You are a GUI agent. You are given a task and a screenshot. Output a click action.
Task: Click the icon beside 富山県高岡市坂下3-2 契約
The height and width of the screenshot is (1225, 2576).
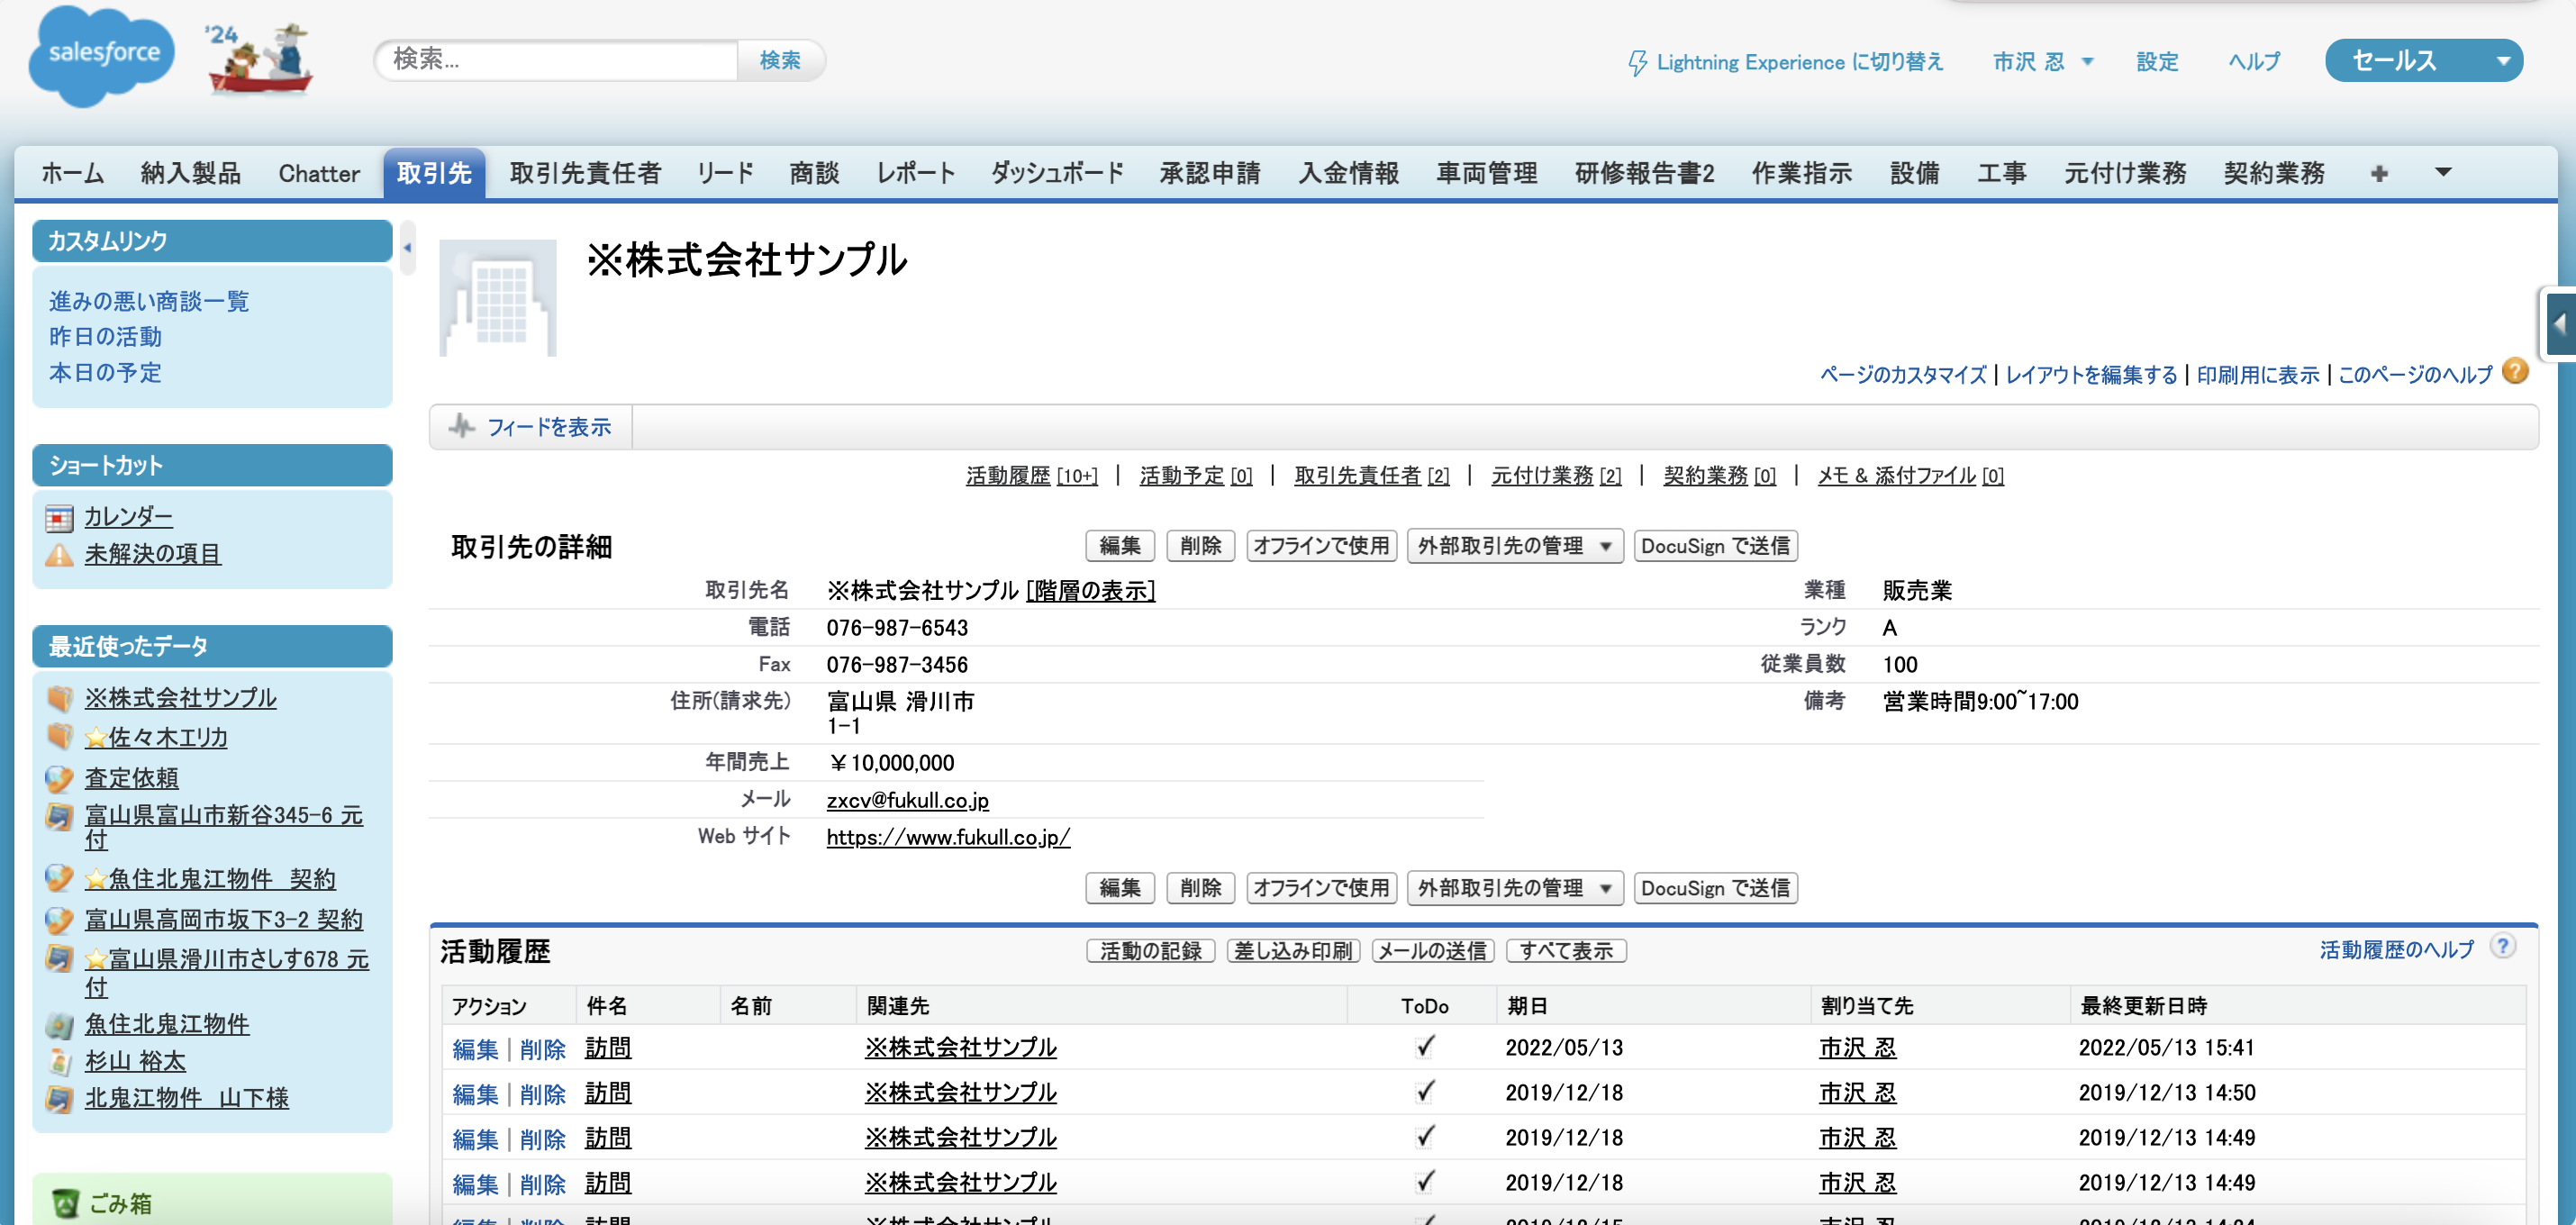59,919
